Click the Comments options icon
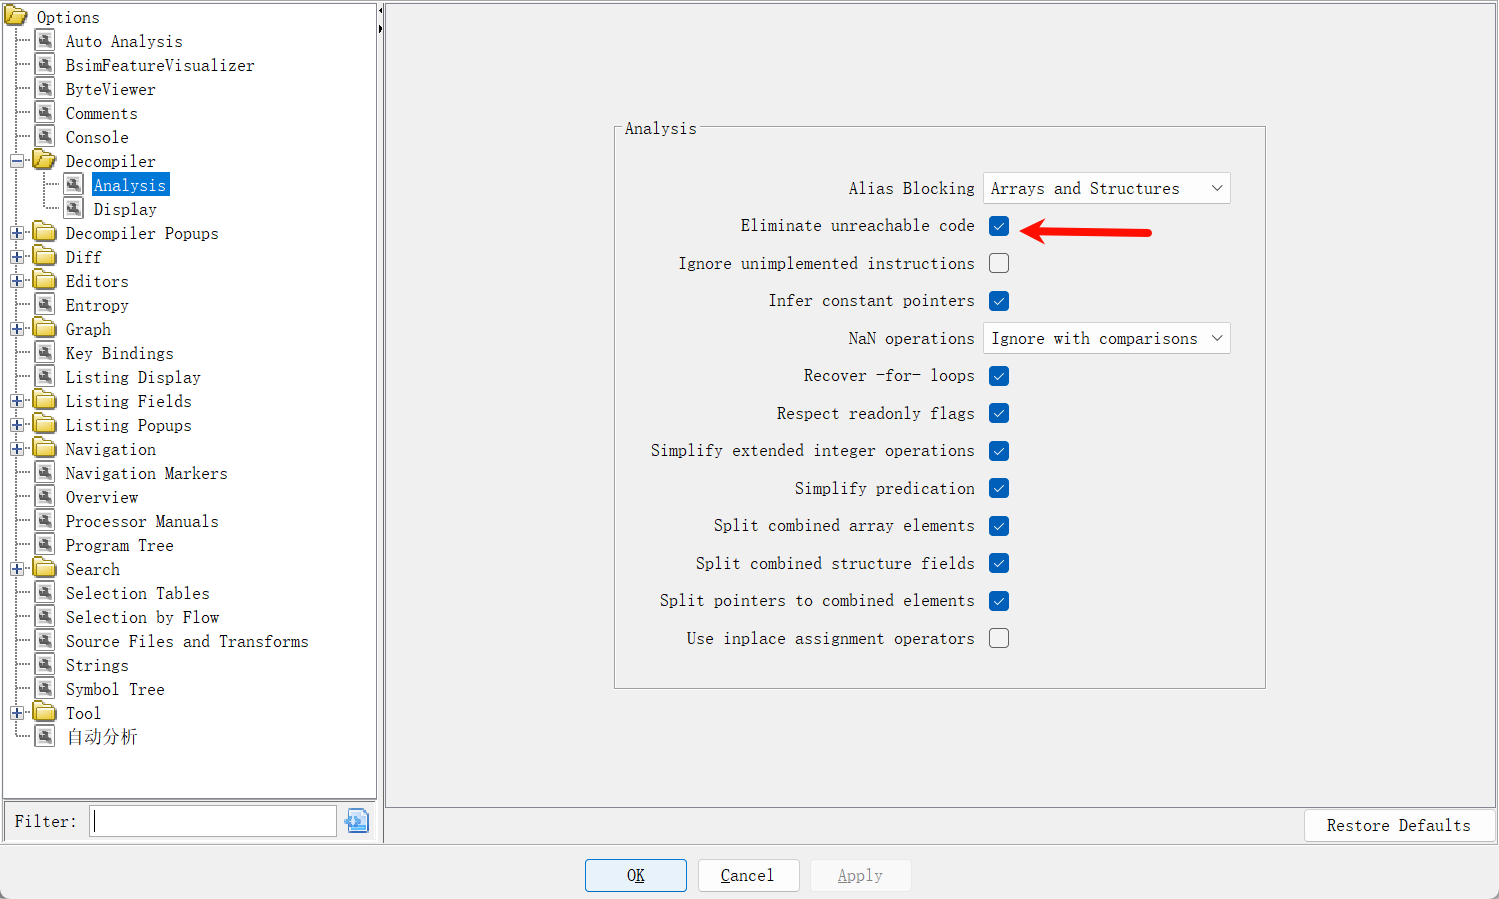 (45, 113)
